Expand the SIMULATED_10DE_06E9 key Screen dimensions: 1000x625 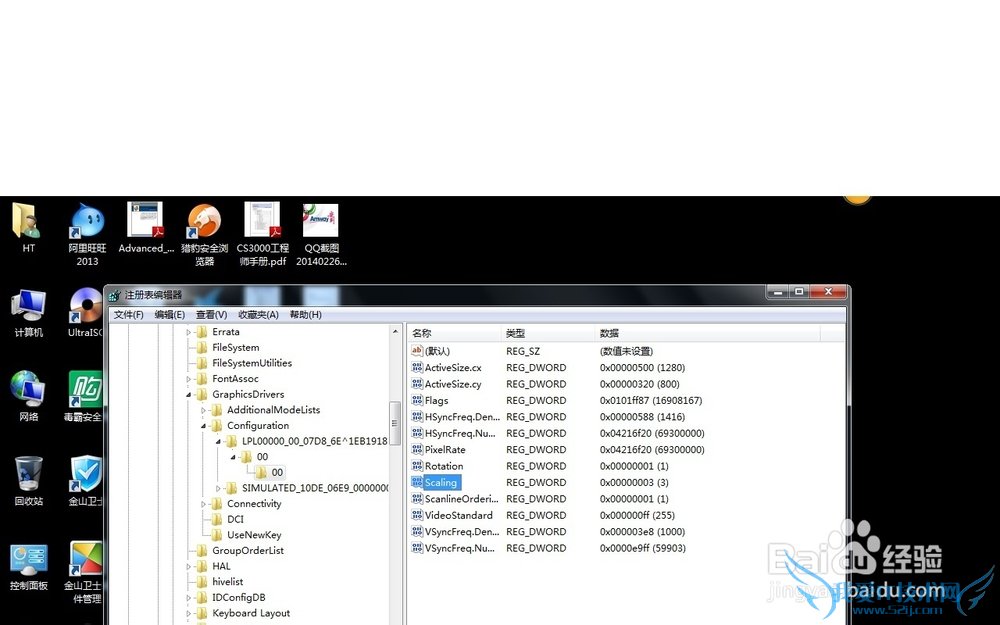click(219, 488)
